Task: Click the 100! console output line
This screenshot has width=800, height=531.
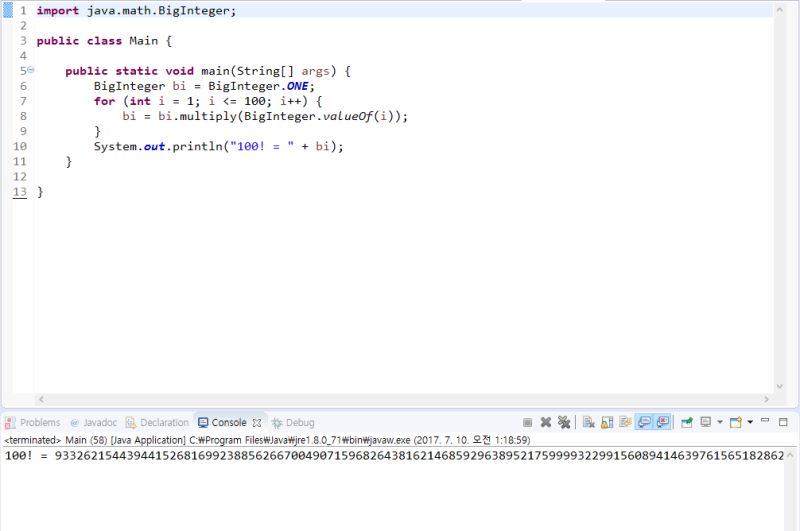Action: [394, 456]
